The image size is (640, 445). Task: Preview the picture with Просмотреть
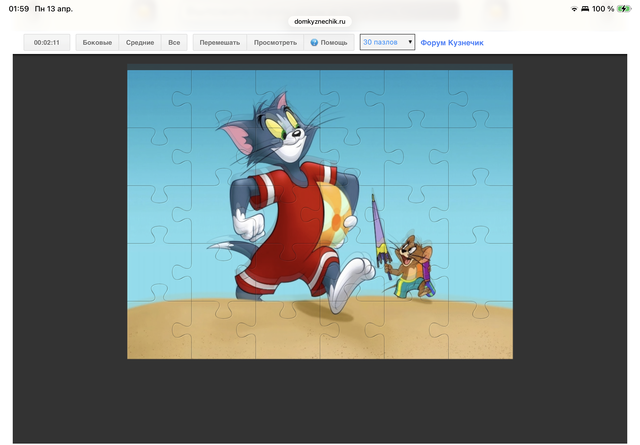[x=275, y=43]
